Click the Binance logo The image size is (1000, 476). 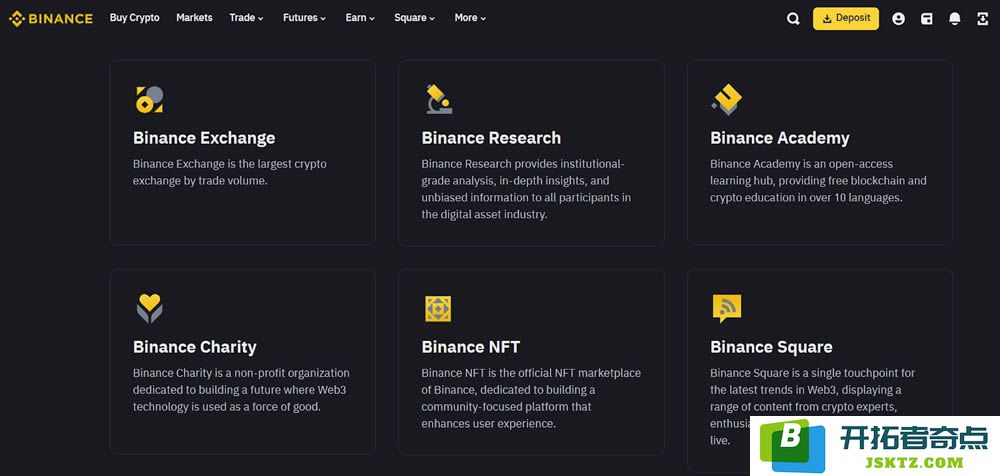coord(51,19)
